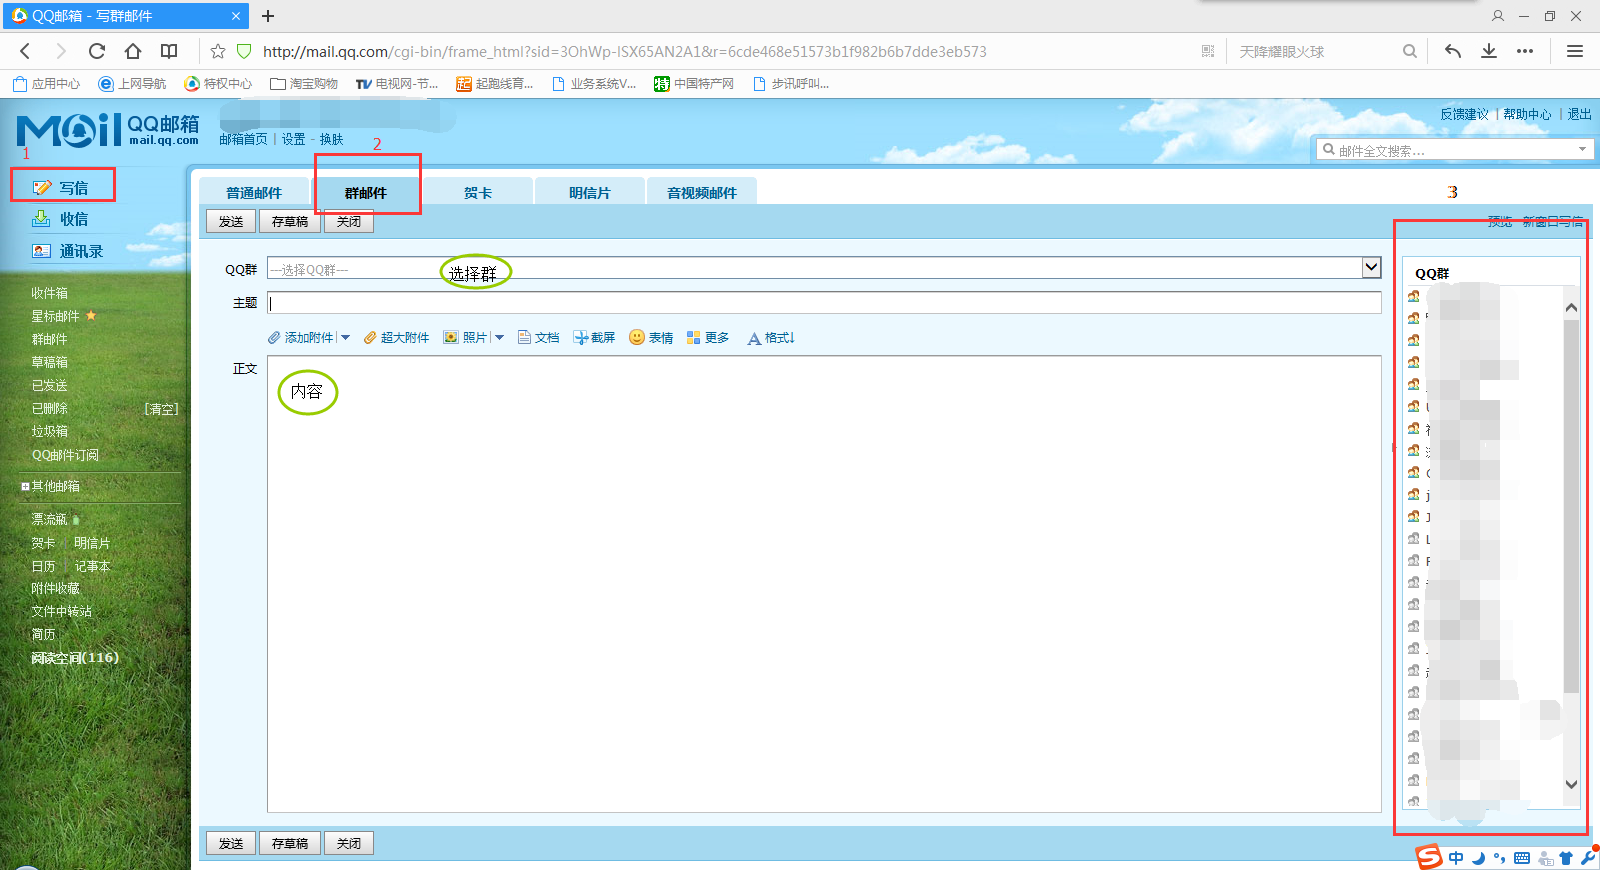The height and width of the screenshot is (870, 1600).
Task: Open the 草稿箱 folder
Action: (x=50, y=362)
